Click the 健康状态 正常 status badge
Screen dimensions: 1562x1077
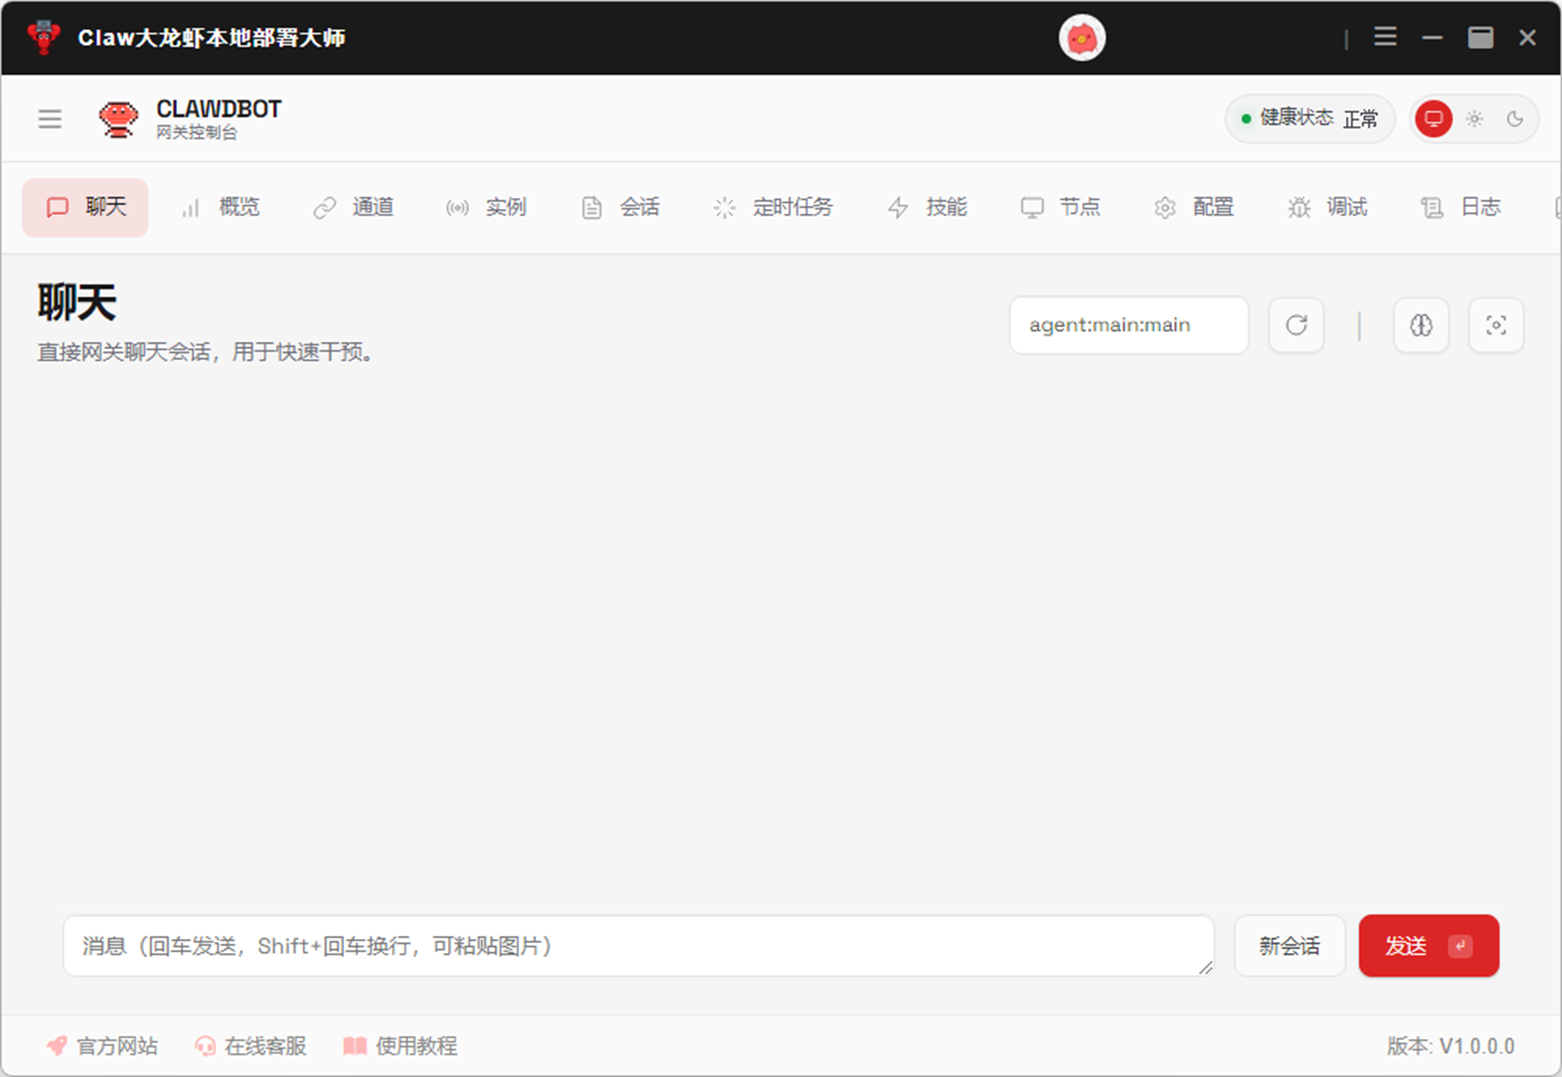1310,119
